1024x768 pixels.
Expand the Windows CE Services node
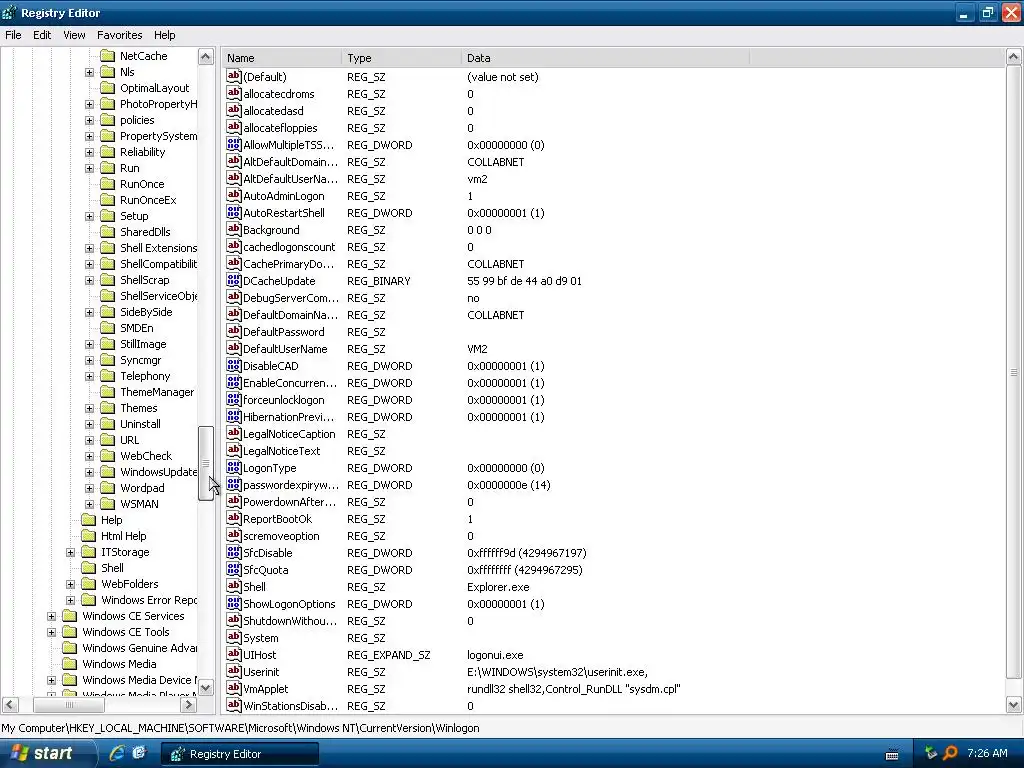coord(52,616)
